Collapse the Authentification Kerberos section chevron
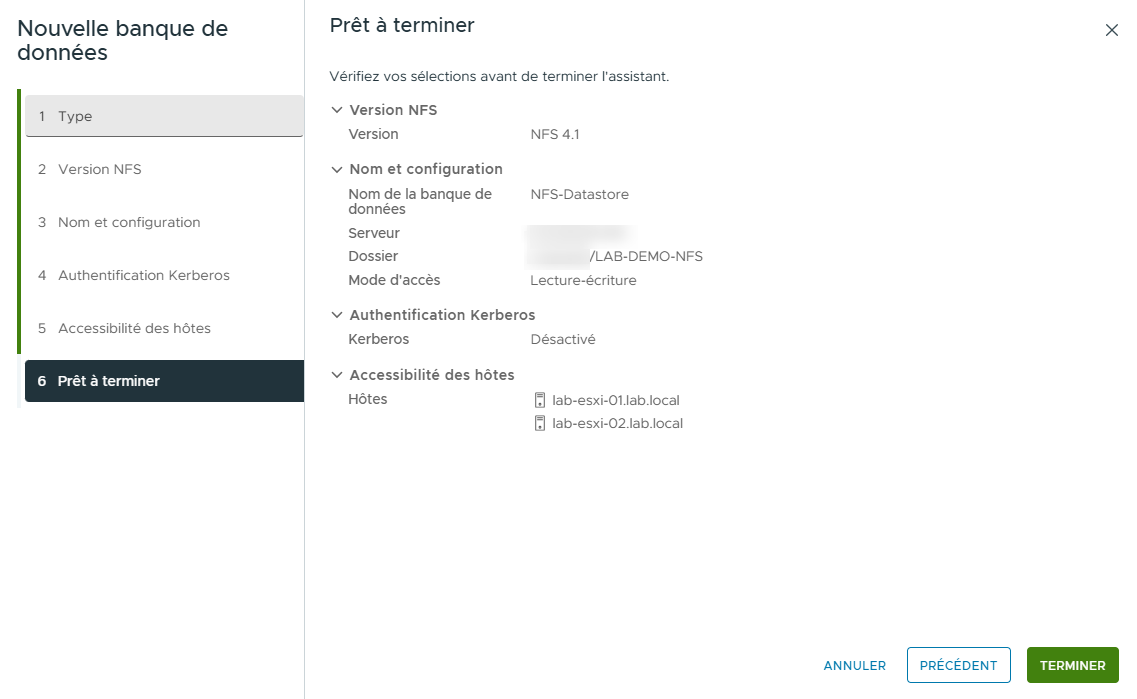Image resolution: width=1137 pixels, height=699 pixels. click(337, 315)
